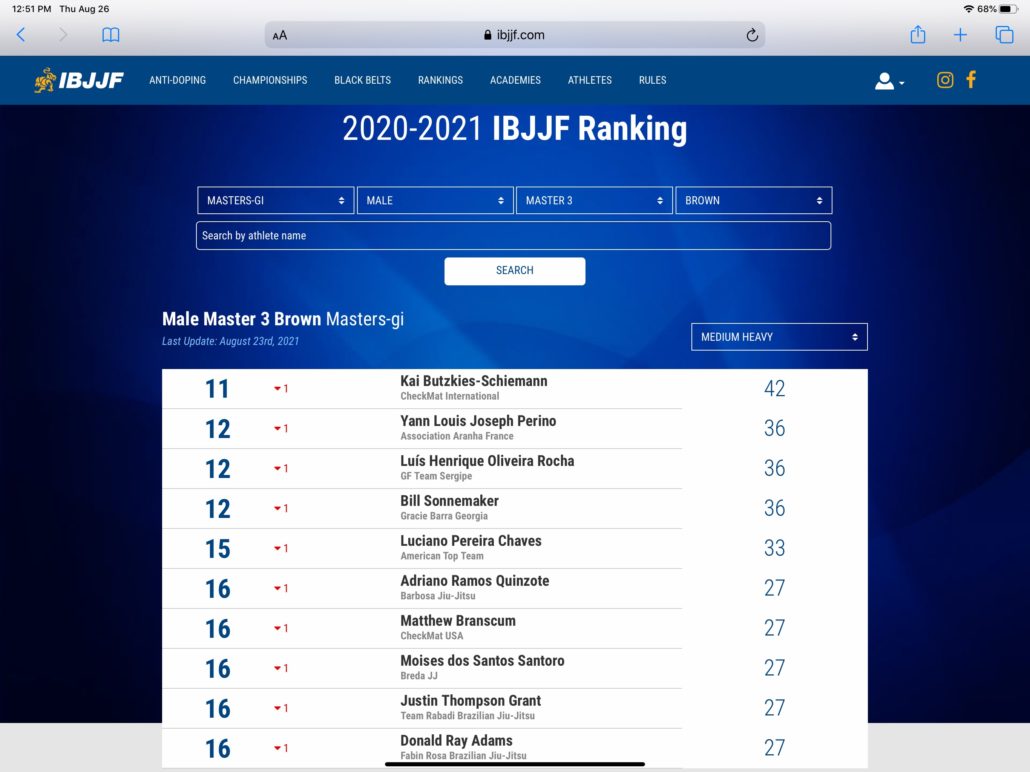Tap the 12:51 PM status bar clock

tap(32, 9)
